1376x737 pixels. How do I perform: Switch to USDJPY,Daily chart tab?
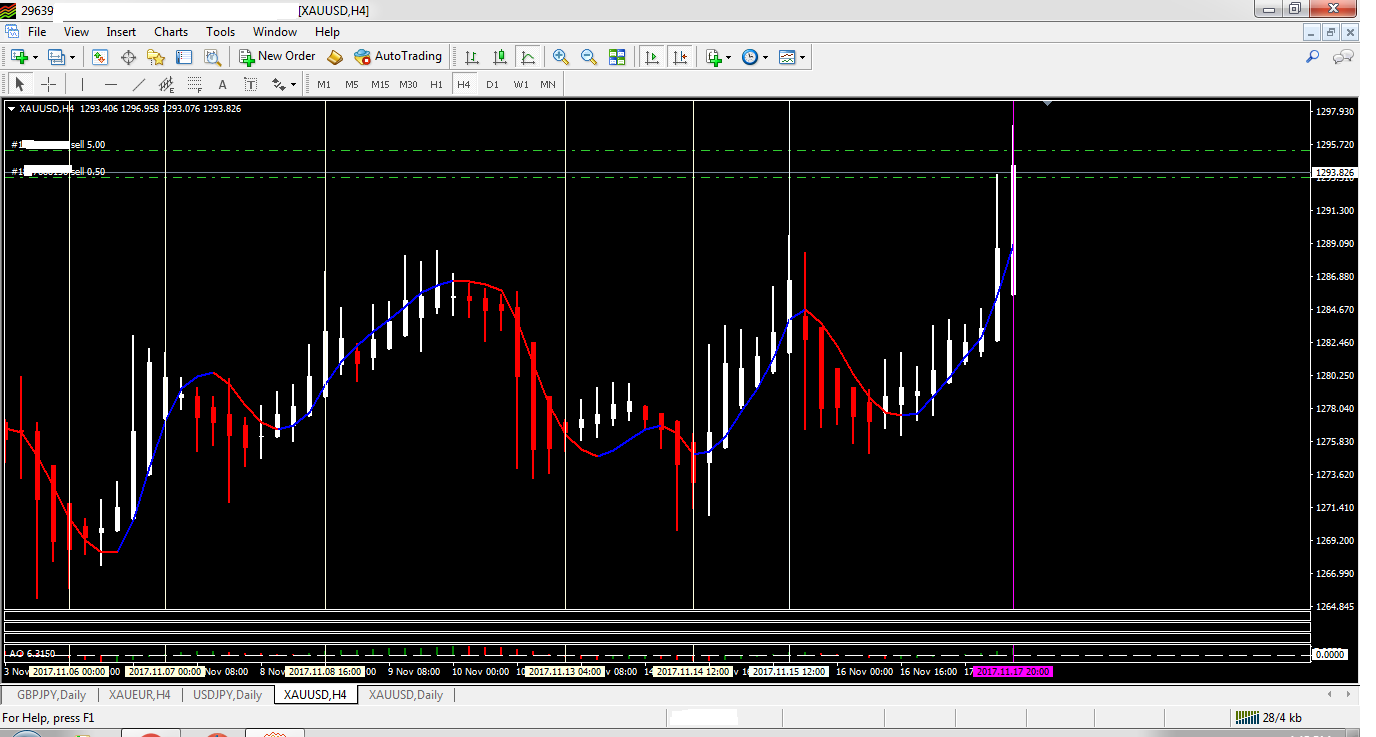tap(227, 695)
